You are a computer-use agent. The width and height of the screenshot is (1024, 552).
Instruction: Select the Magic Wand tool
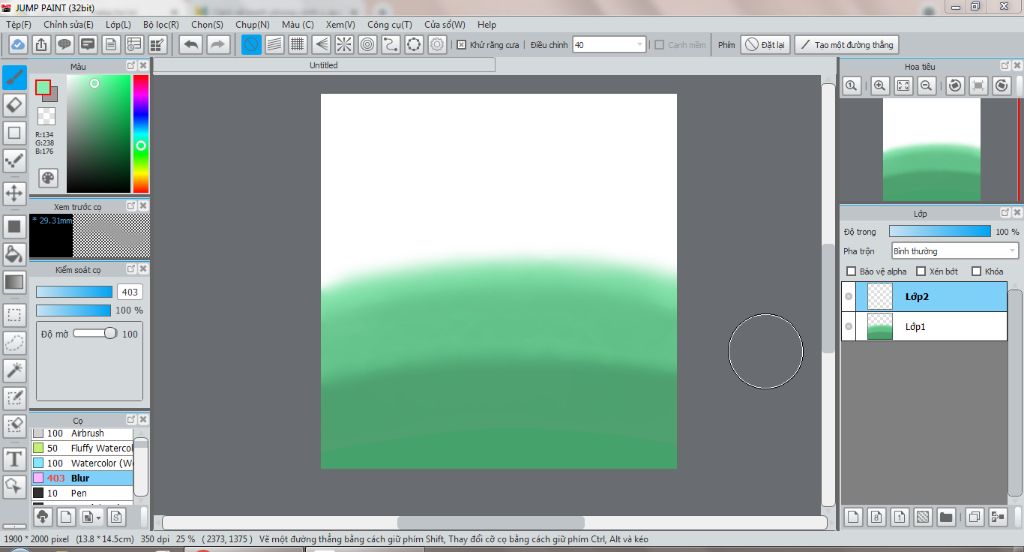[x=14, y=370]
